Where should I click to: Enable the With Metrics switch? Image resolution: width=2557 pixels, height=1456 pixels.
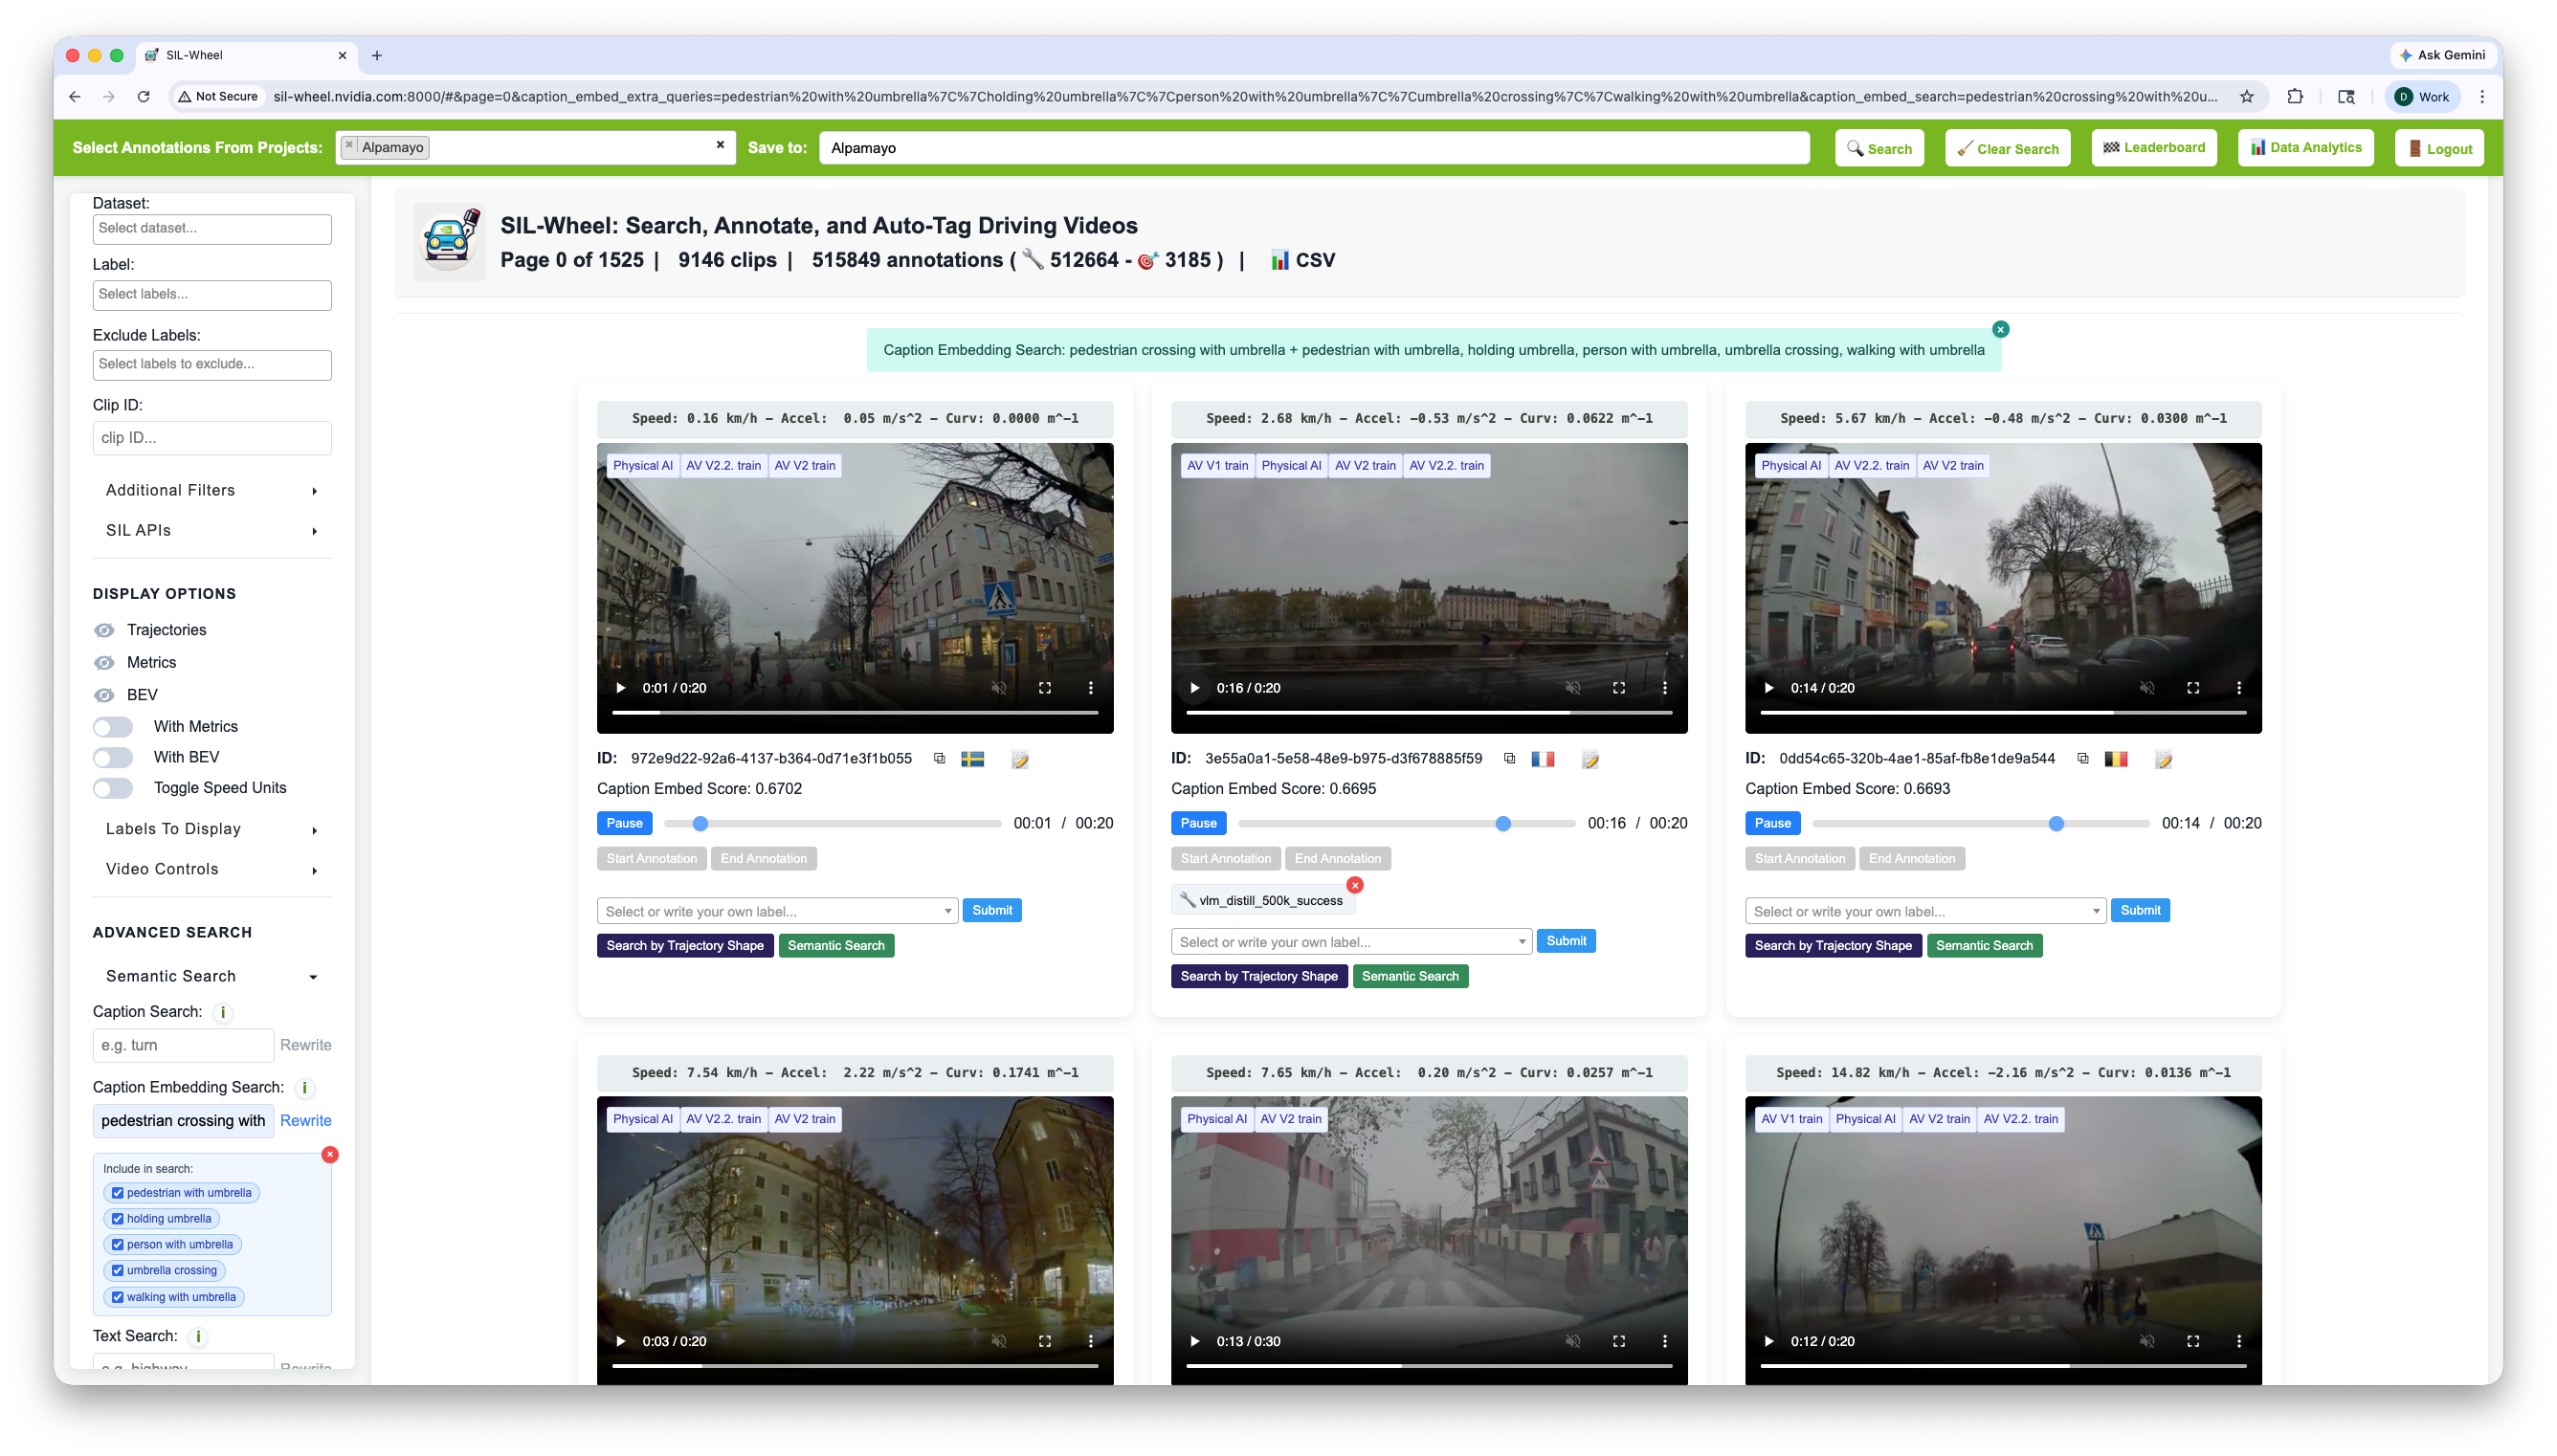click(x=113, y=727)
